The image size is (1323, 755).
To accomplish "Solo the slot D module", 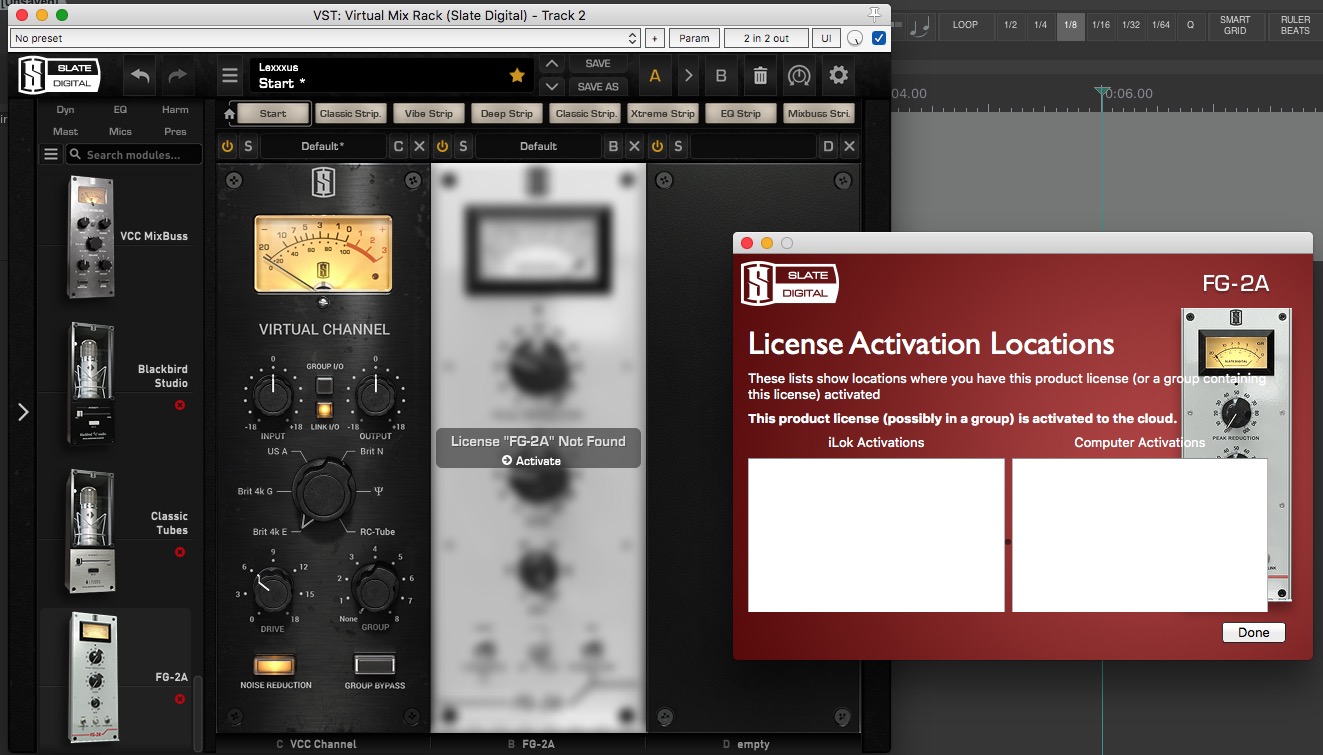I will (x=678, y=147).
